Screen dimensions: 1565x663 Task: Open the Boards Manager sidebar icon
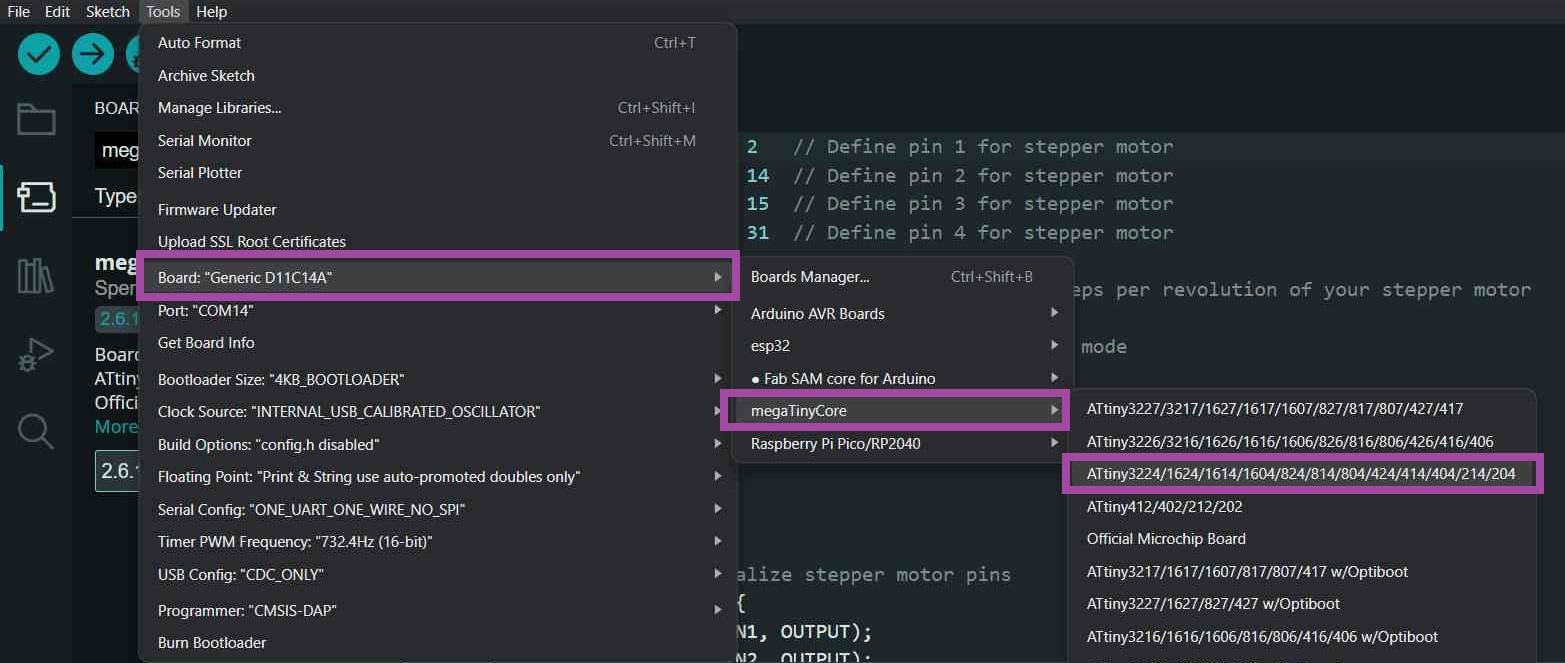tap(36, 197)
